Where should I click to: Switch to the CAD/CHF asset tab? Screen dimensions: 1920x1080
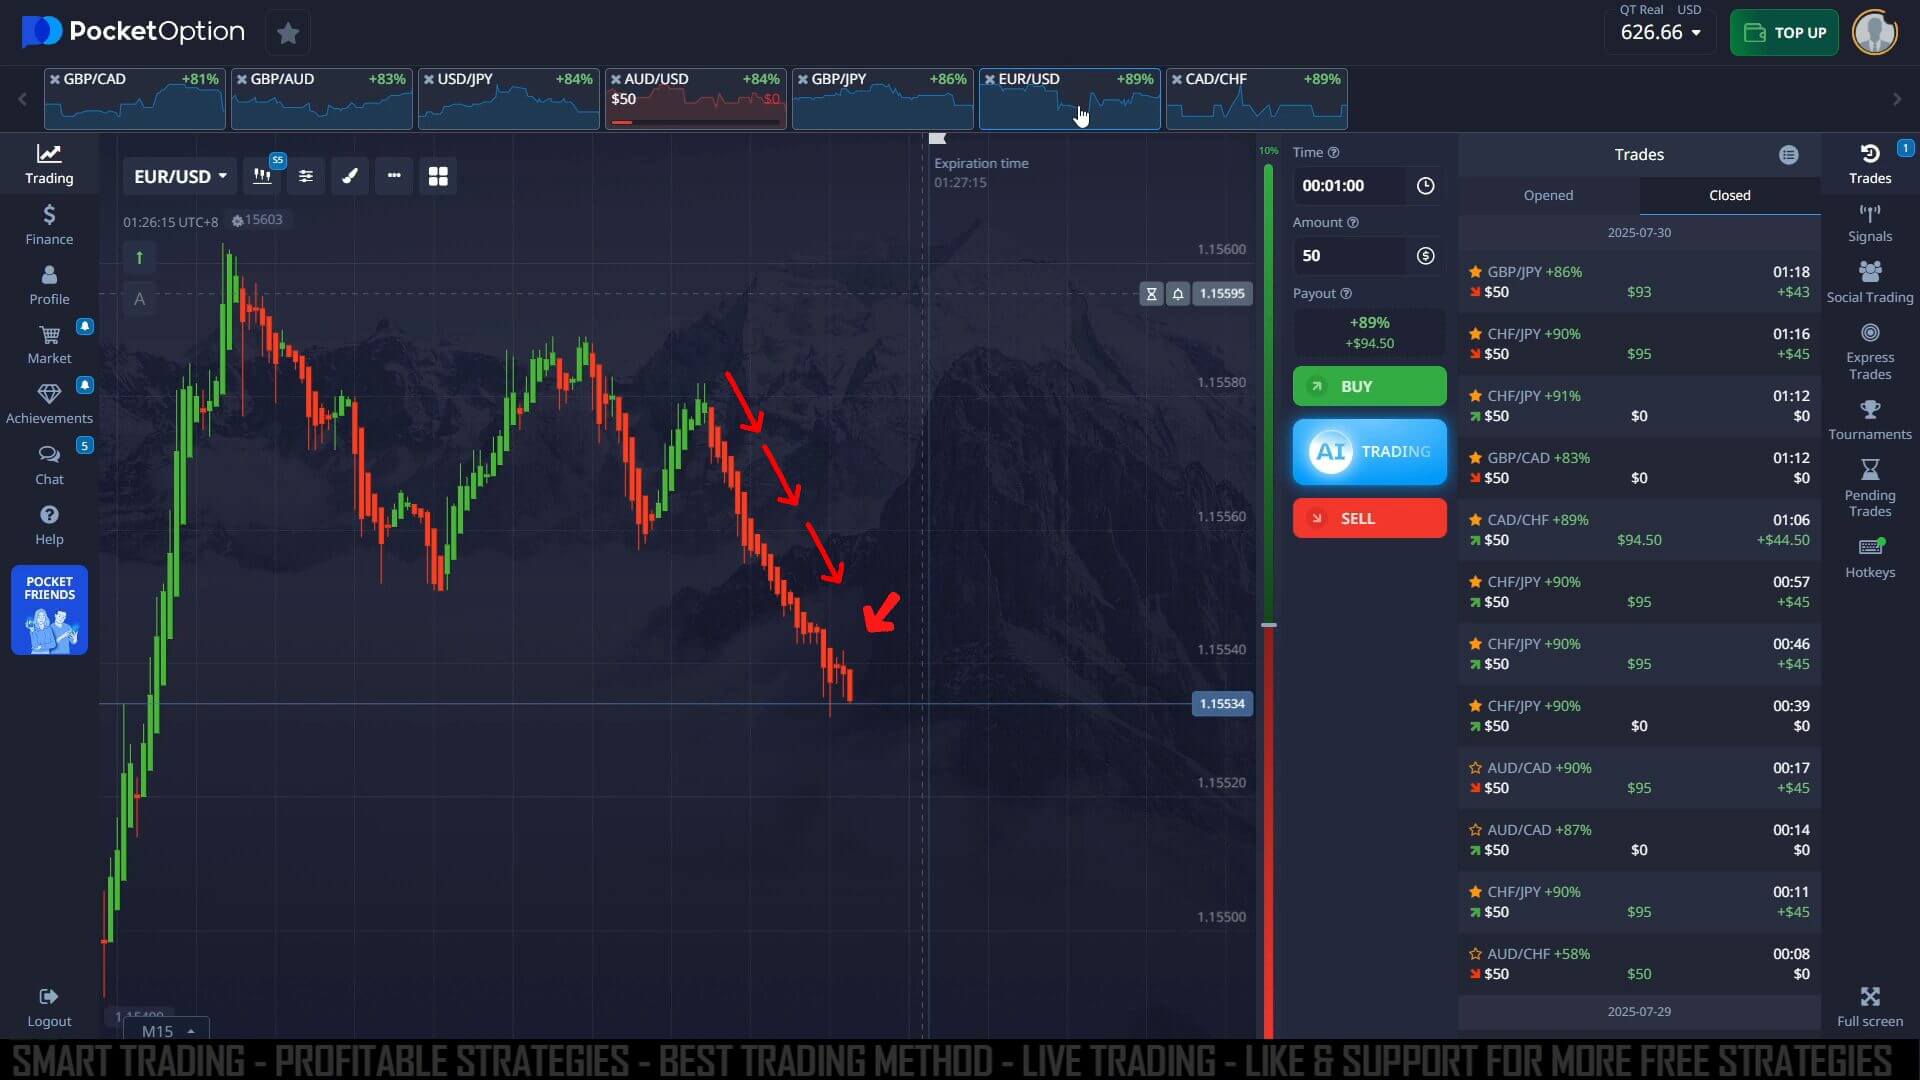coord(1257,99)
